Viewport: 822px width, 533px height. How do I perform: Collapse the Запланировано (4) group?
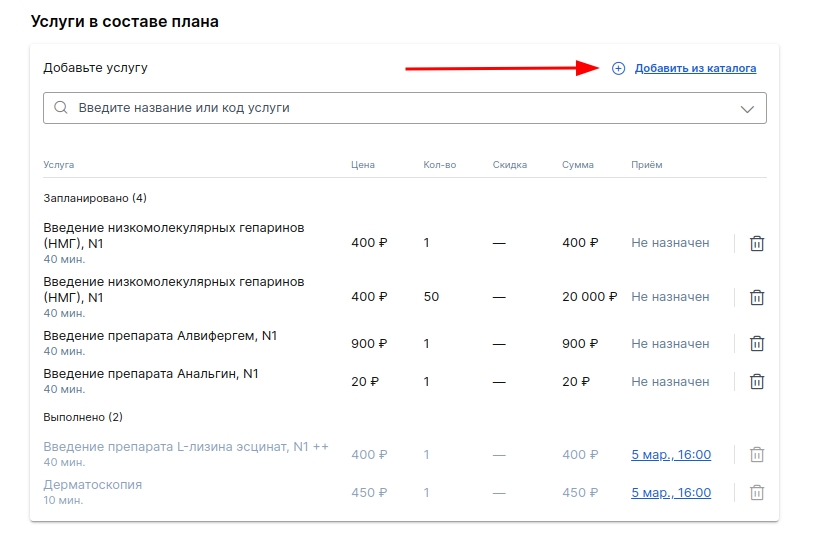click(95, 198)
